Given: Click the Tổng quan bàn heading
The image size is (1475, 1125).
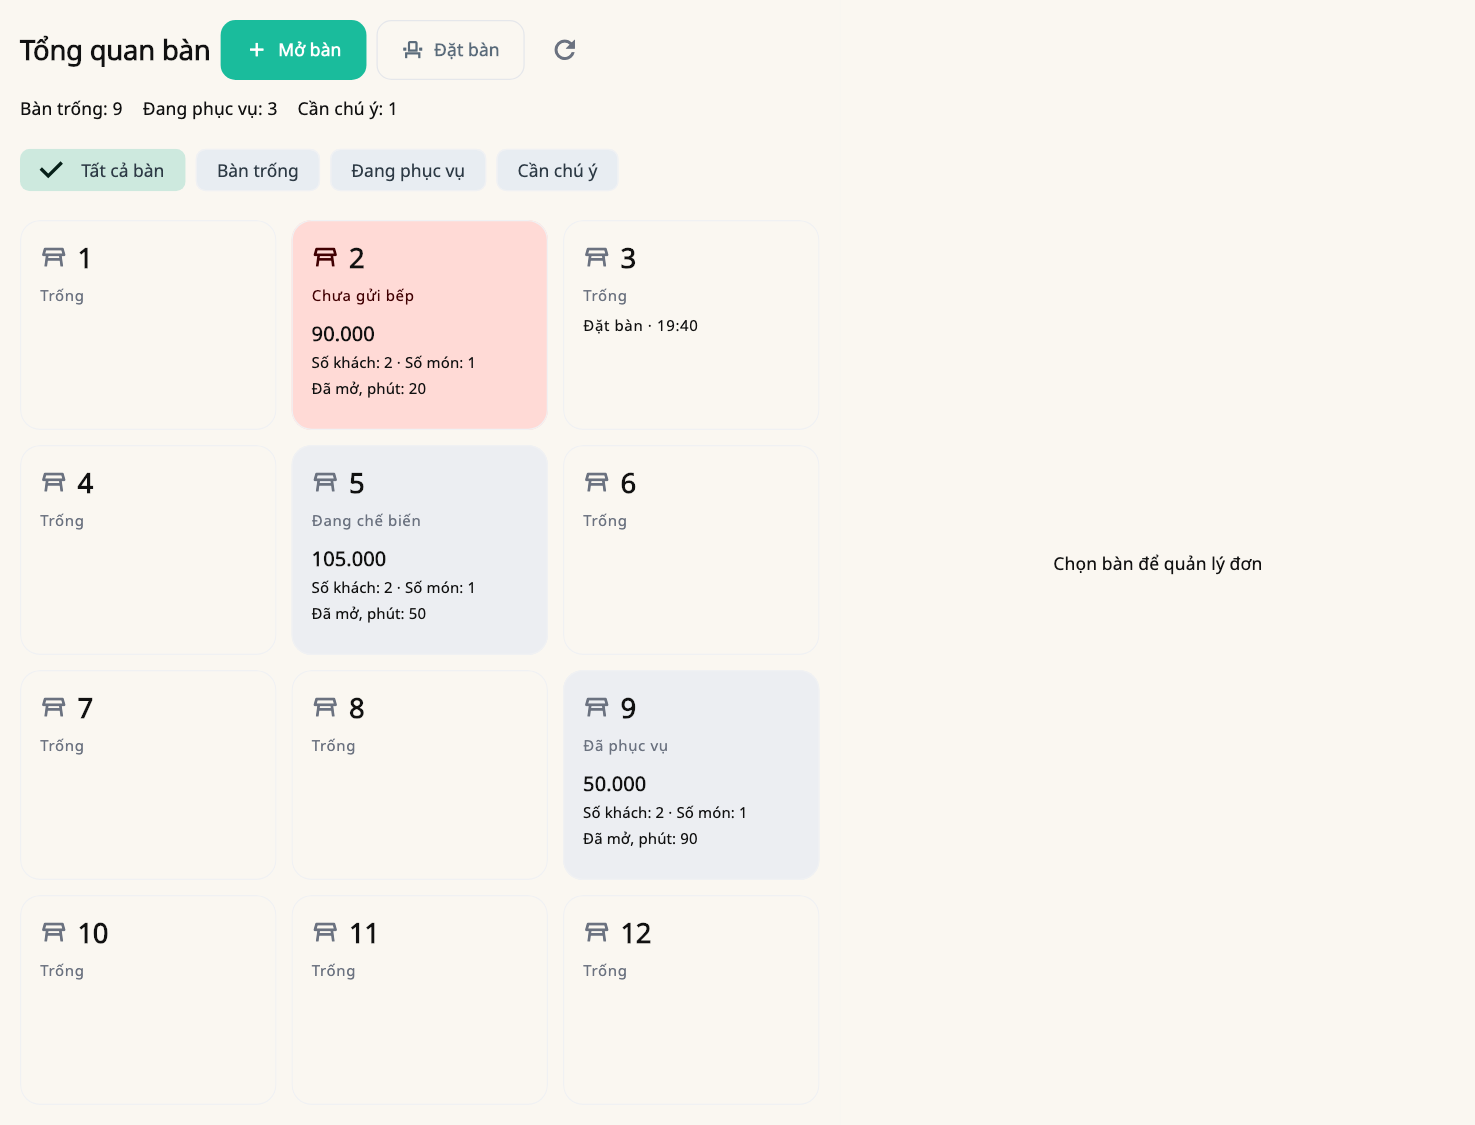Looking at the screenshot, I should coord(115,50).
